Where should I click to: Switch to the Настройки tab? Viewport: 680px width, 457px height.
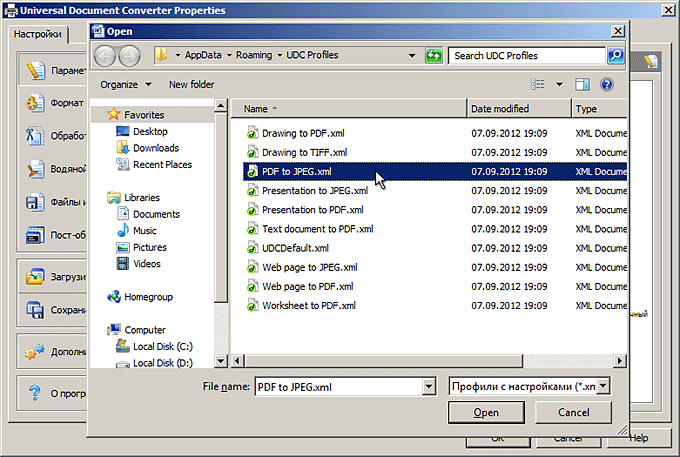(x=37, y=34)
